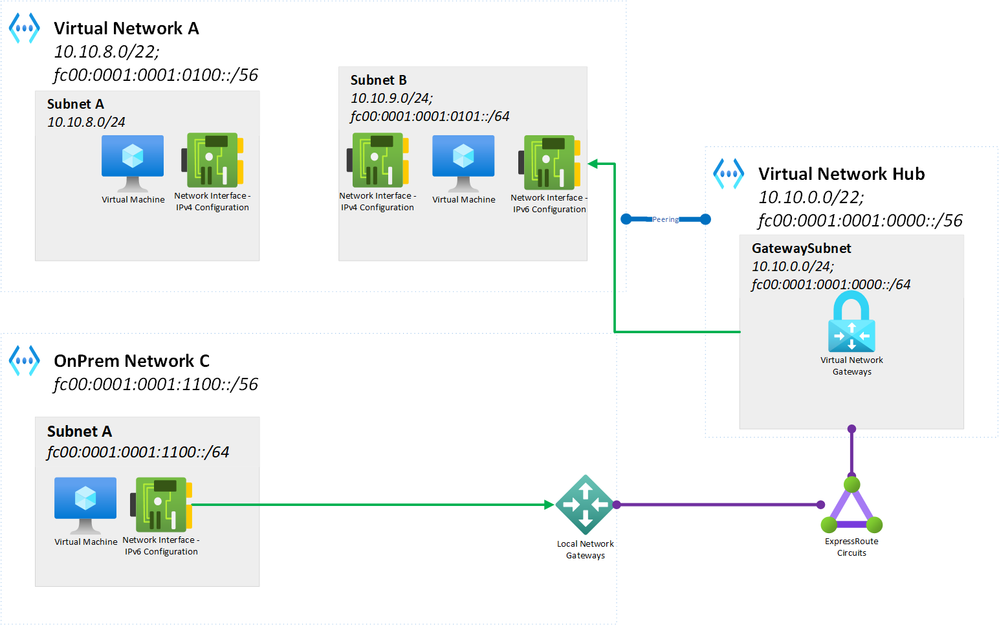Select the OnPrem Network C network icon
Viewport: 999px width, 625px height.
point(24,361)
